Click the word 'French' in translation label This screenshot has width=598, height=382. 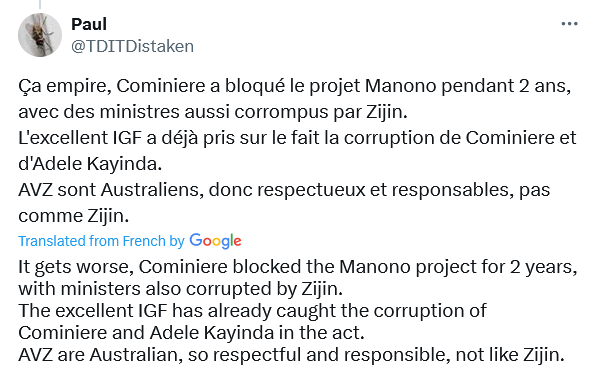click(x=144, y=241)
